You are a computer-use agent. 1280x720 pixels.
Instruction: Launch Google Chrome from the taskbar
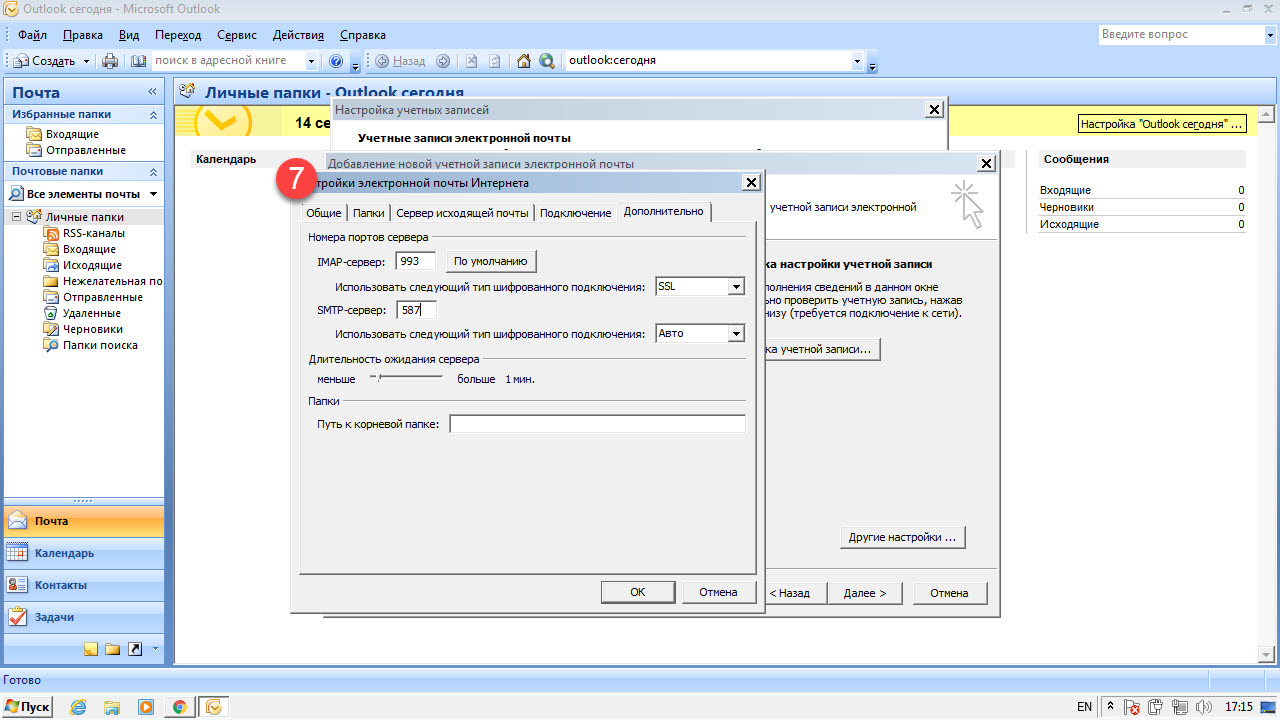[x=179, y=706]
